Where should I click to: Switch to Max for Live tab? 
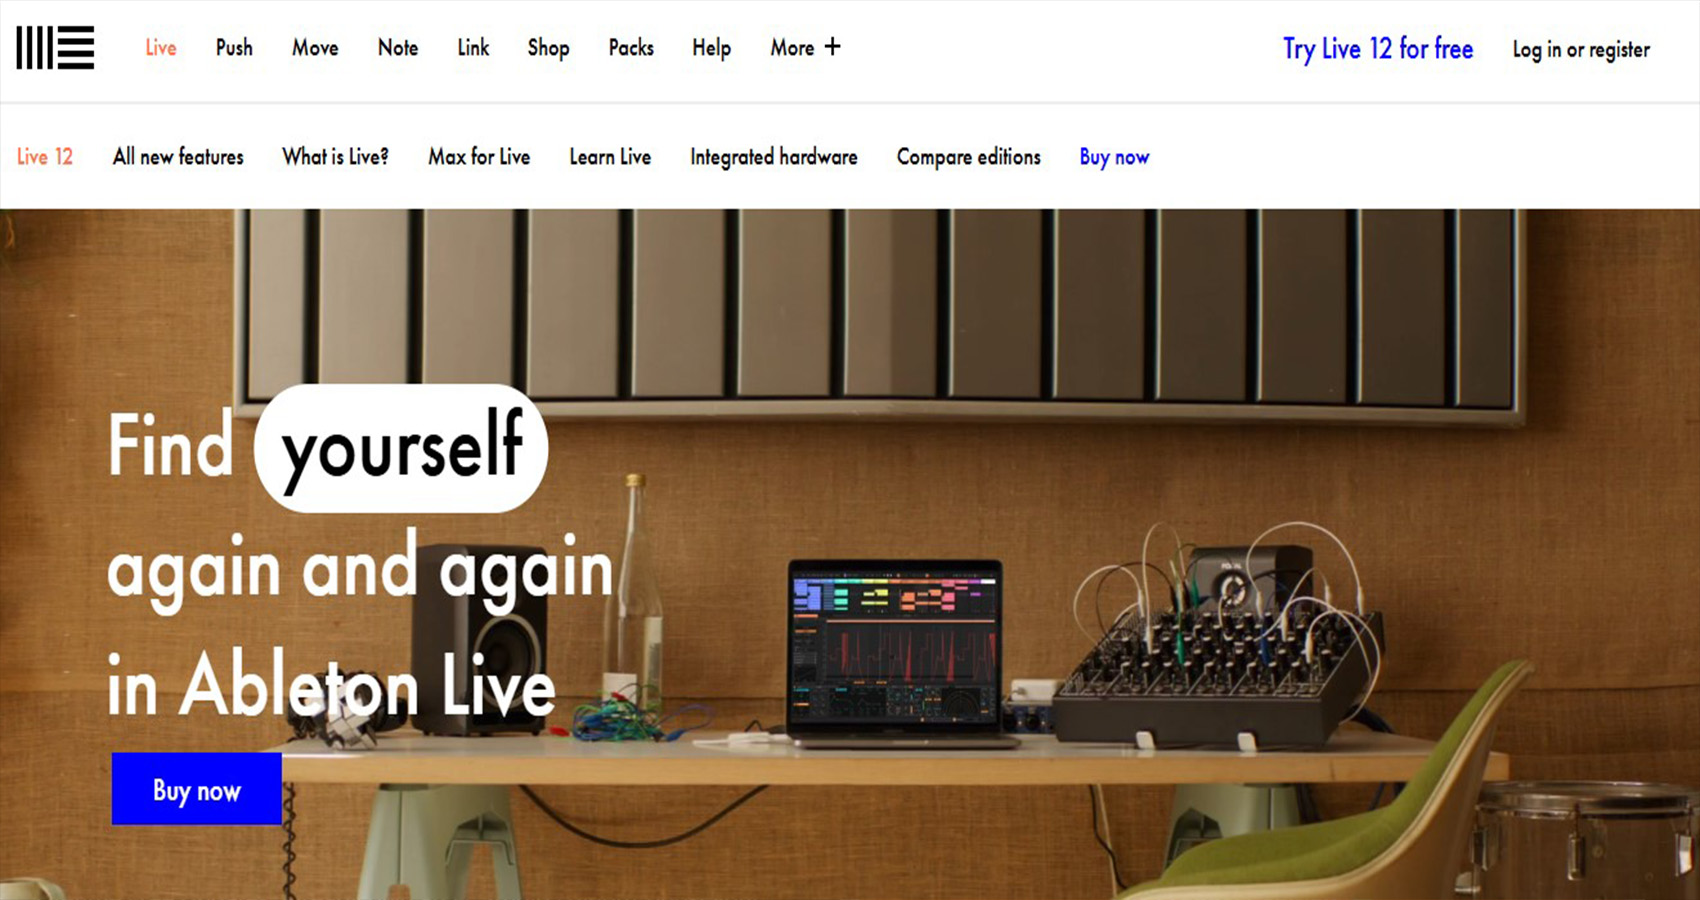pos(479,157)
